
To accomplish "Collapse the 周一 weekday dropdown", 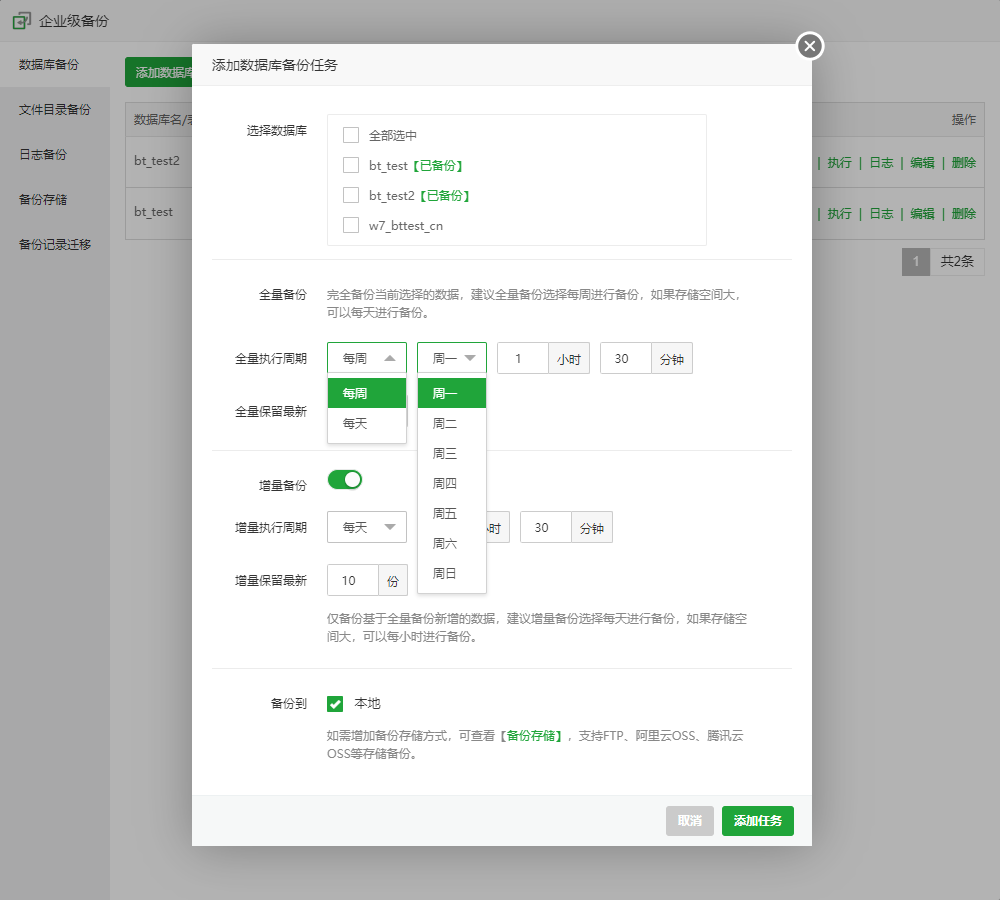I will coord(451,358).
